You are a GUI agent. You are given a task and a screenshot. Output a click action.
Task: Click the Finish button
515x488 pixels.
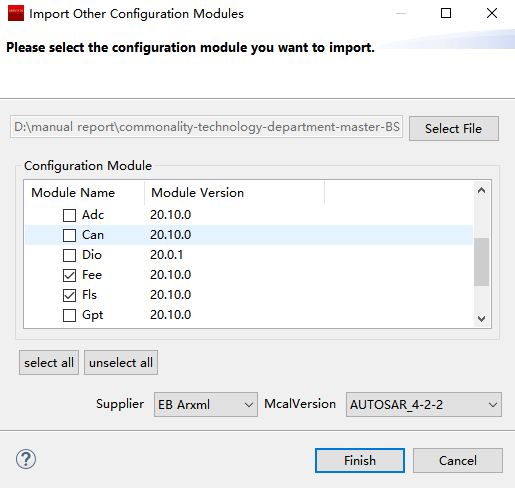(360, 461)
